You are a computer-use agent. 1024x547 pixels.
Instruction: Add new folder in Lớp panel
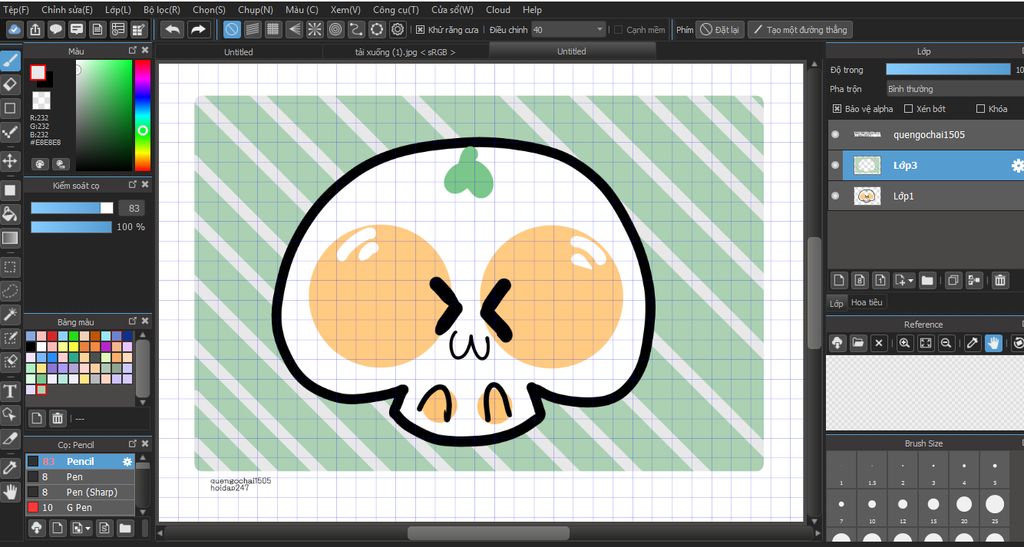(927, 281)
